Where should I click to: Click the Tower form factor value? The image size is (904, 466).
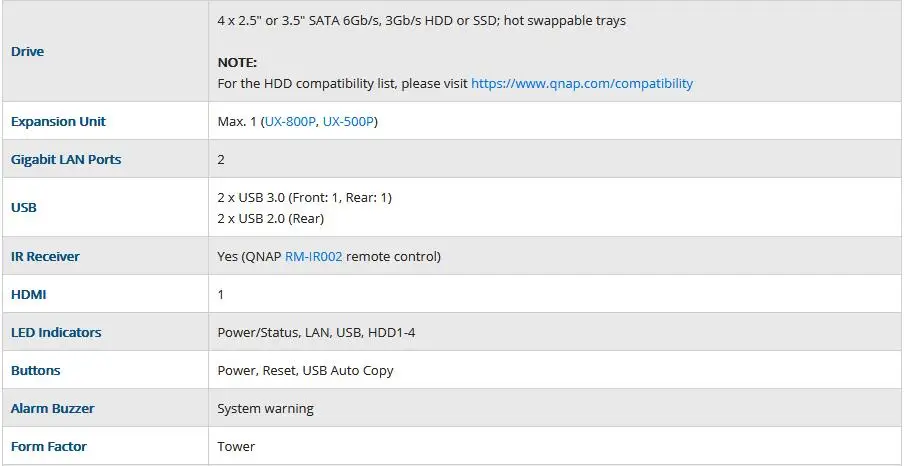pyautogui.click(x=236, y=446)
